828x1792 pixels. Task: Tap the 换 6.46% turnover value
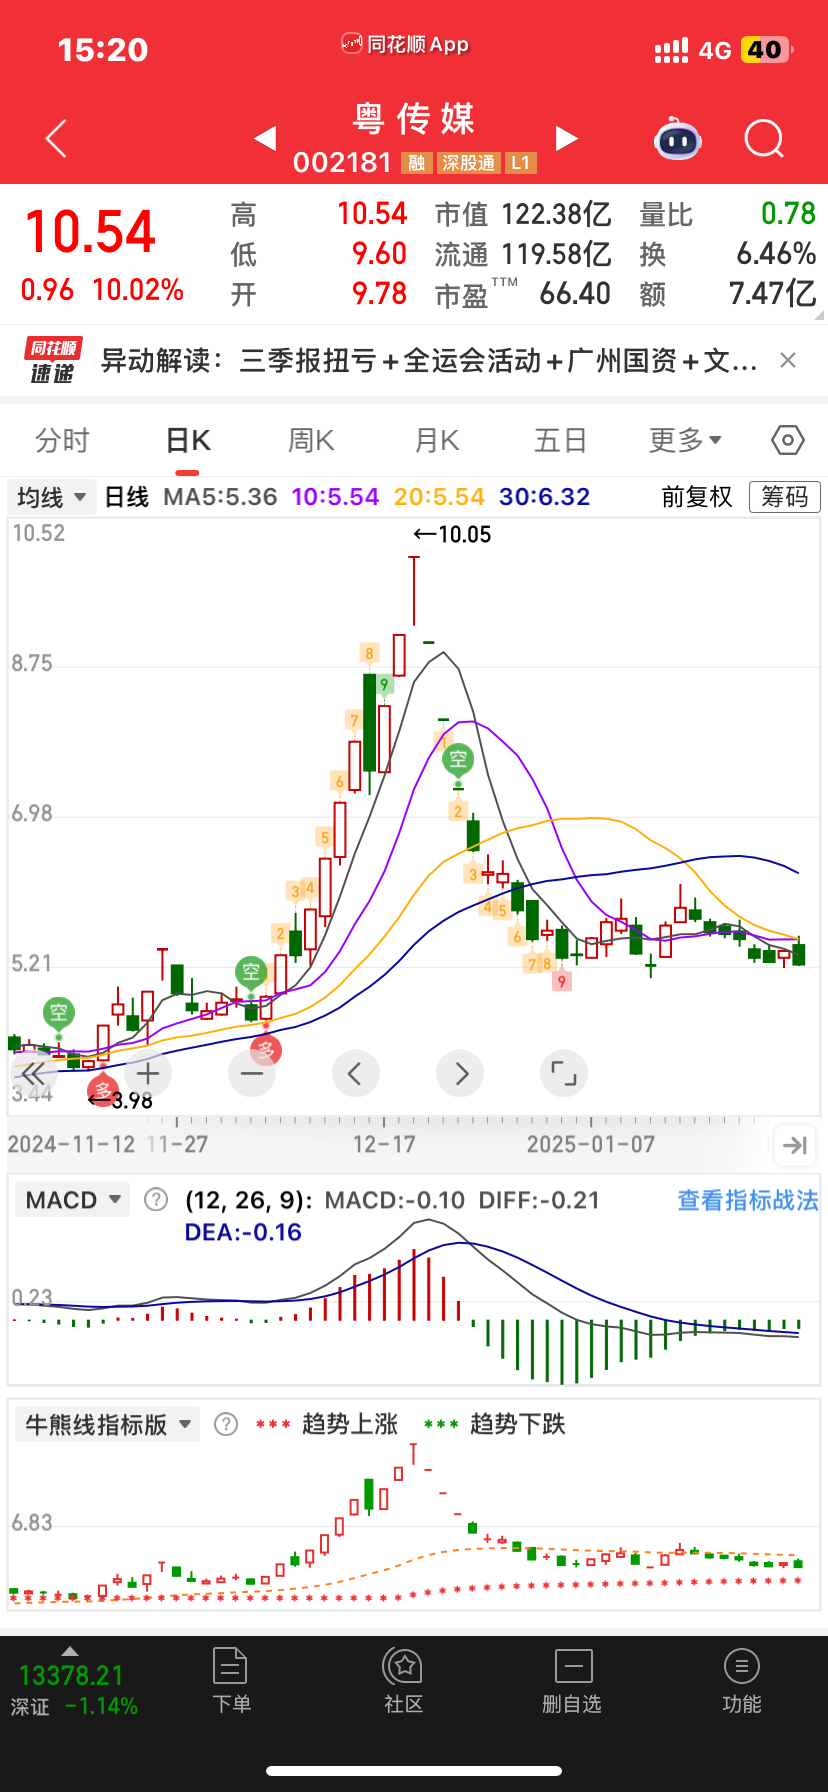point(728,254)
